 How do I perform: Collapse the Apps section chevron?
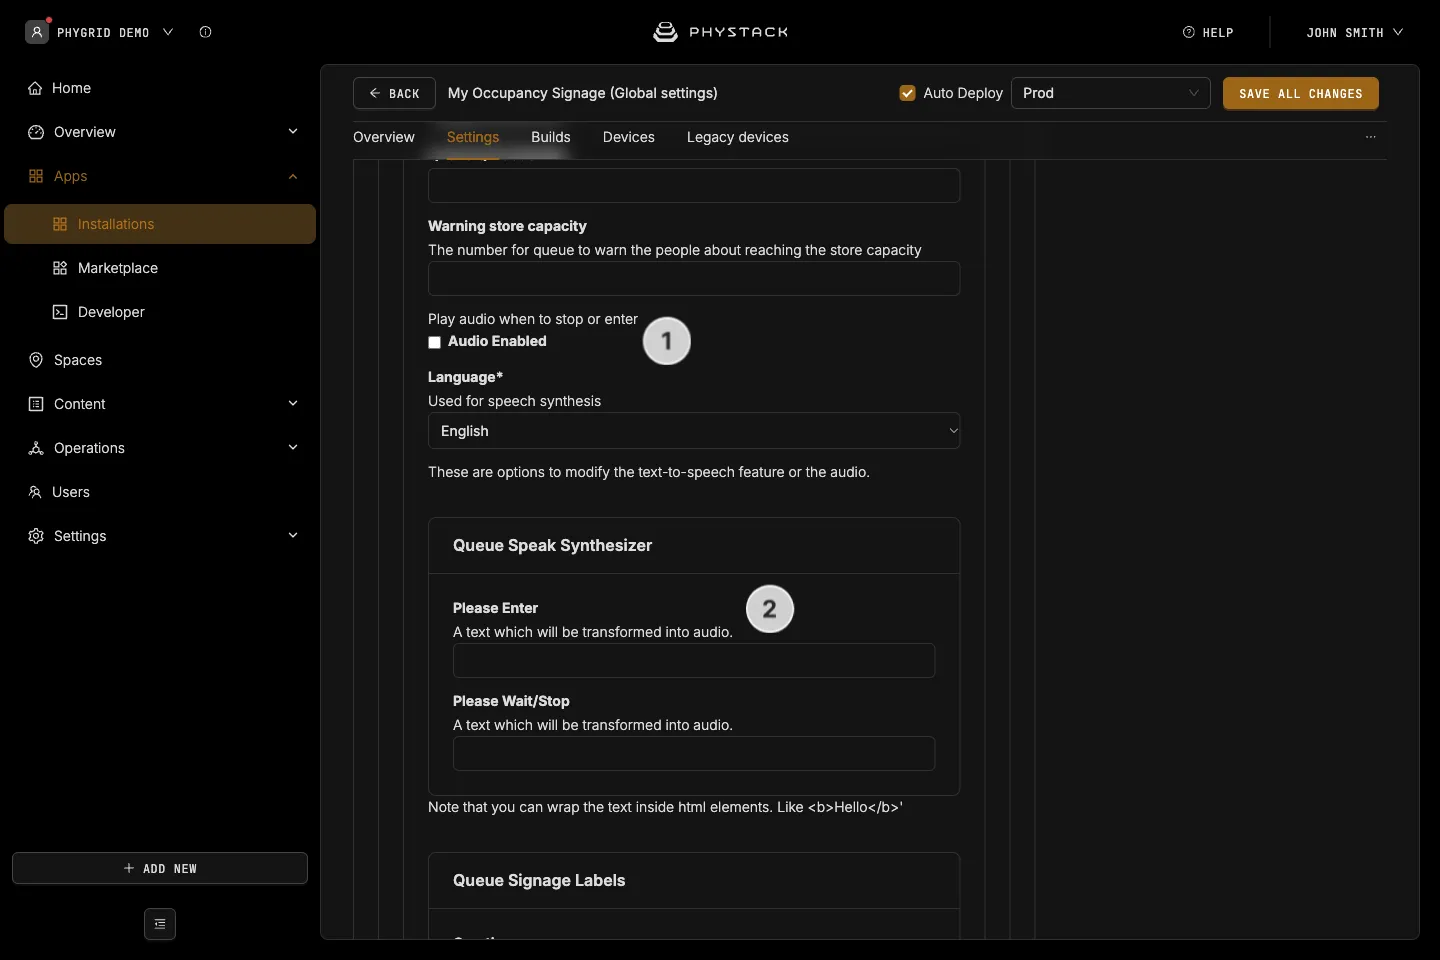pyautogui.click(x=293, y=176)
